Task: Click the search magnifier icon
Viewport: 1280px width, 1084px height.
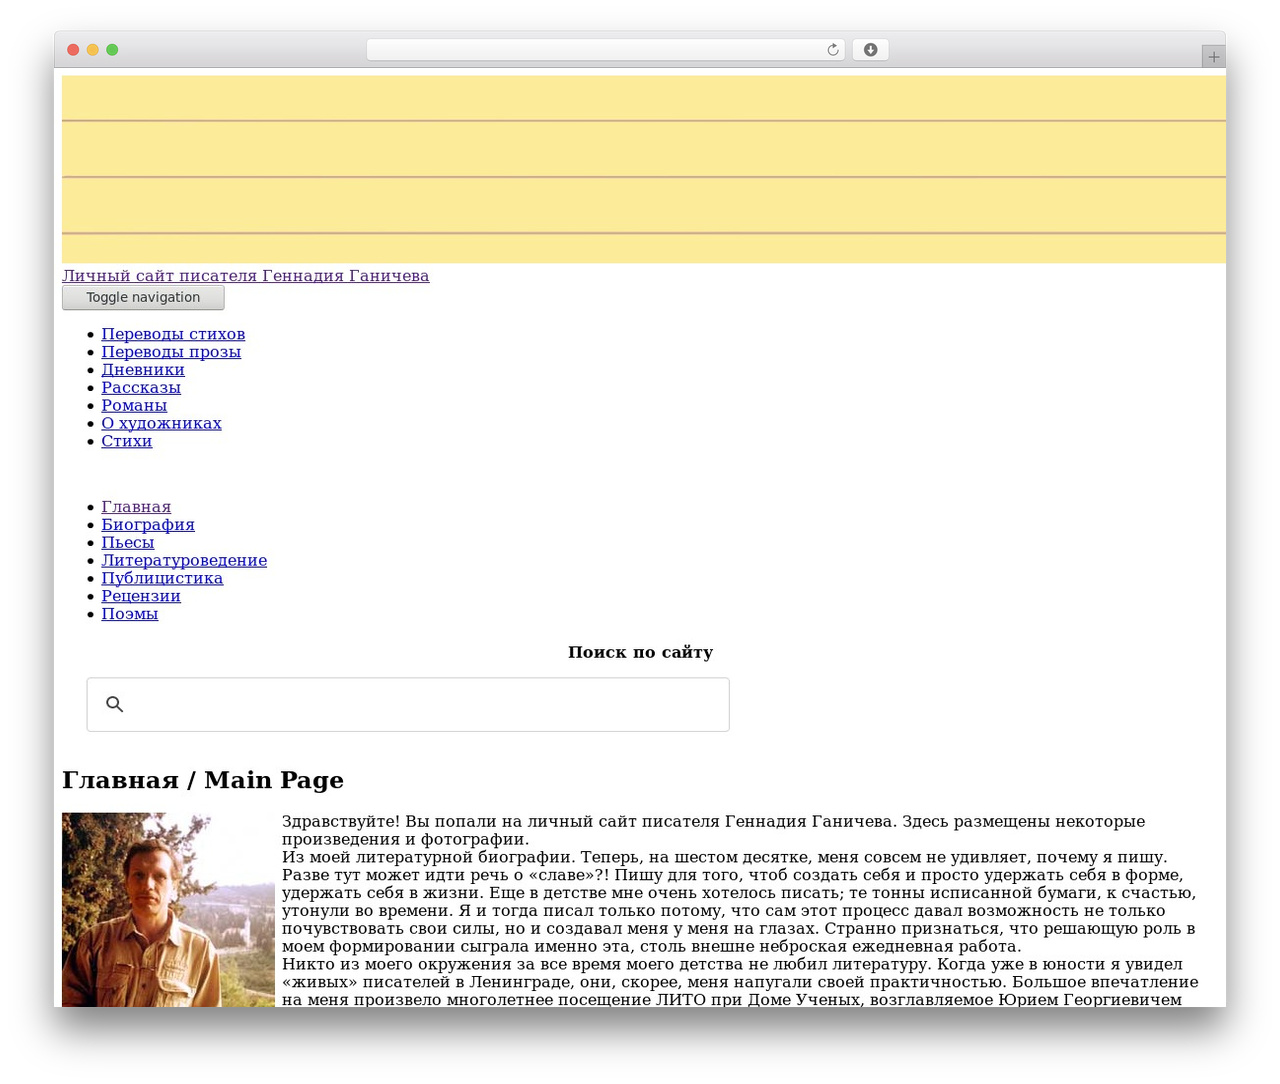Action: [x=115, y=704]
